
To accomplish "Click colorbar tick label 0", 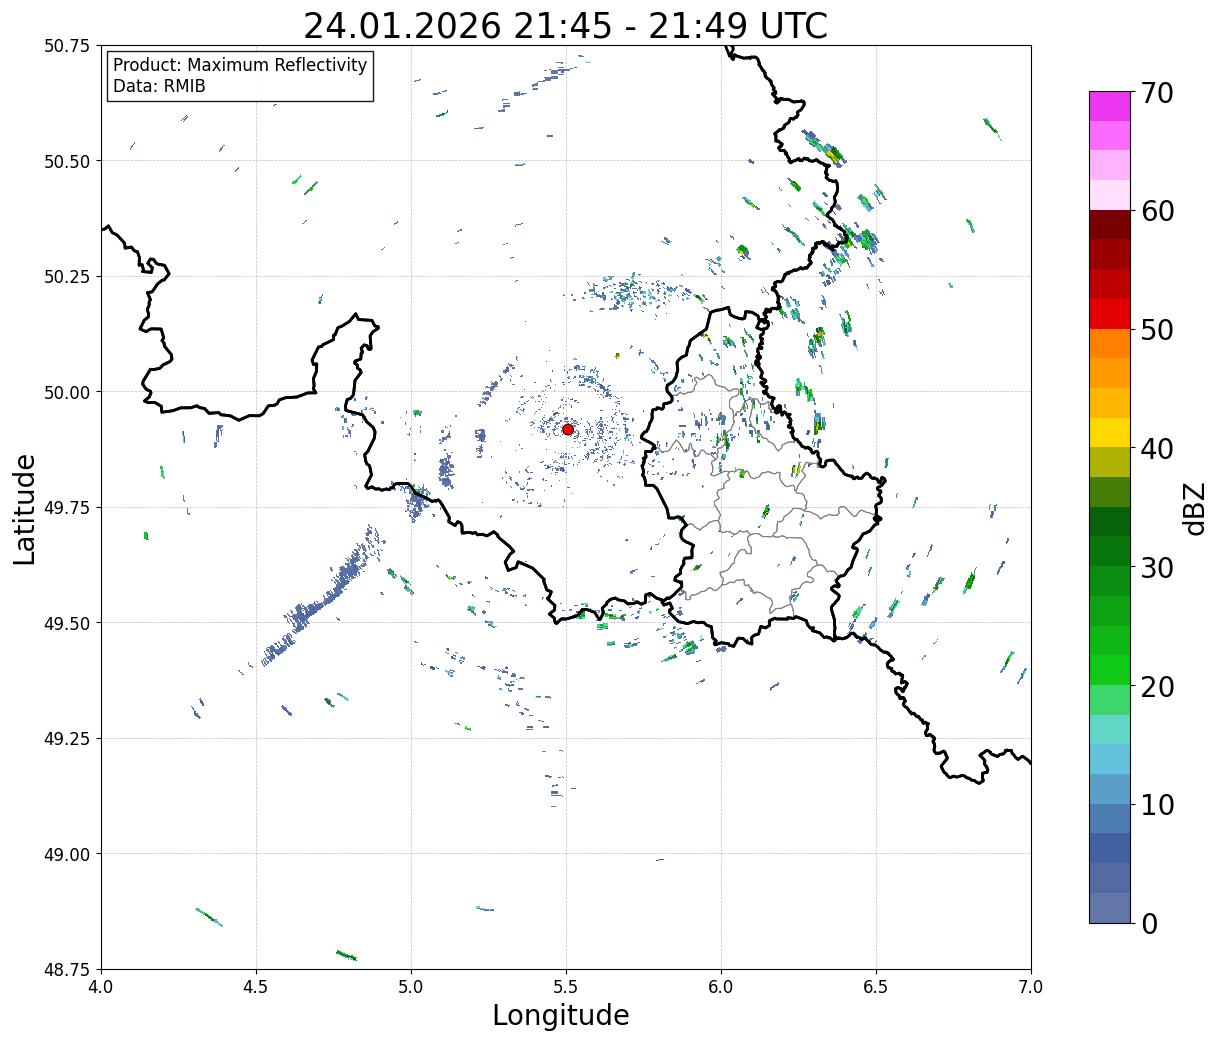I will coord(1149,923).
